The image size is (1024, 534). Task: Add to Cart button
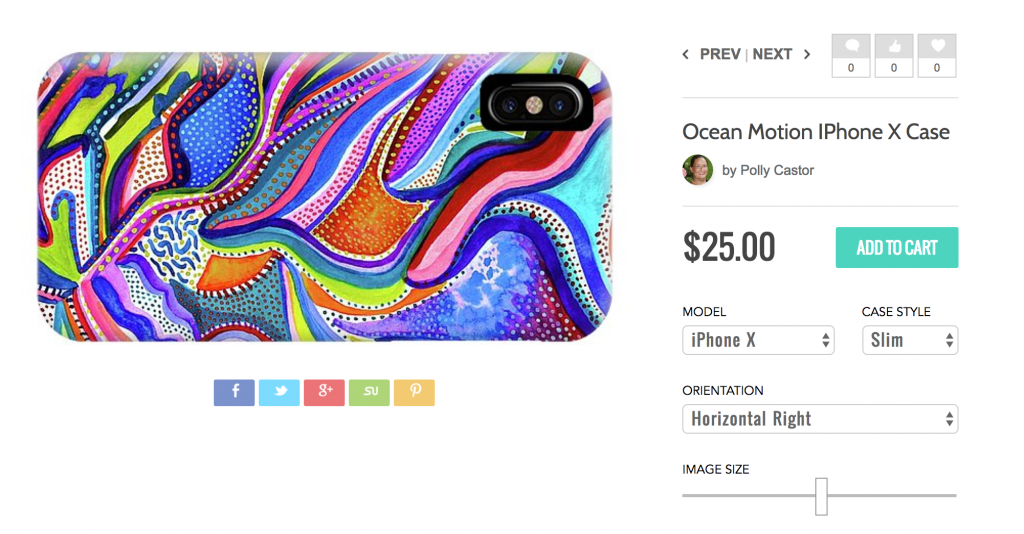point(897,247)
